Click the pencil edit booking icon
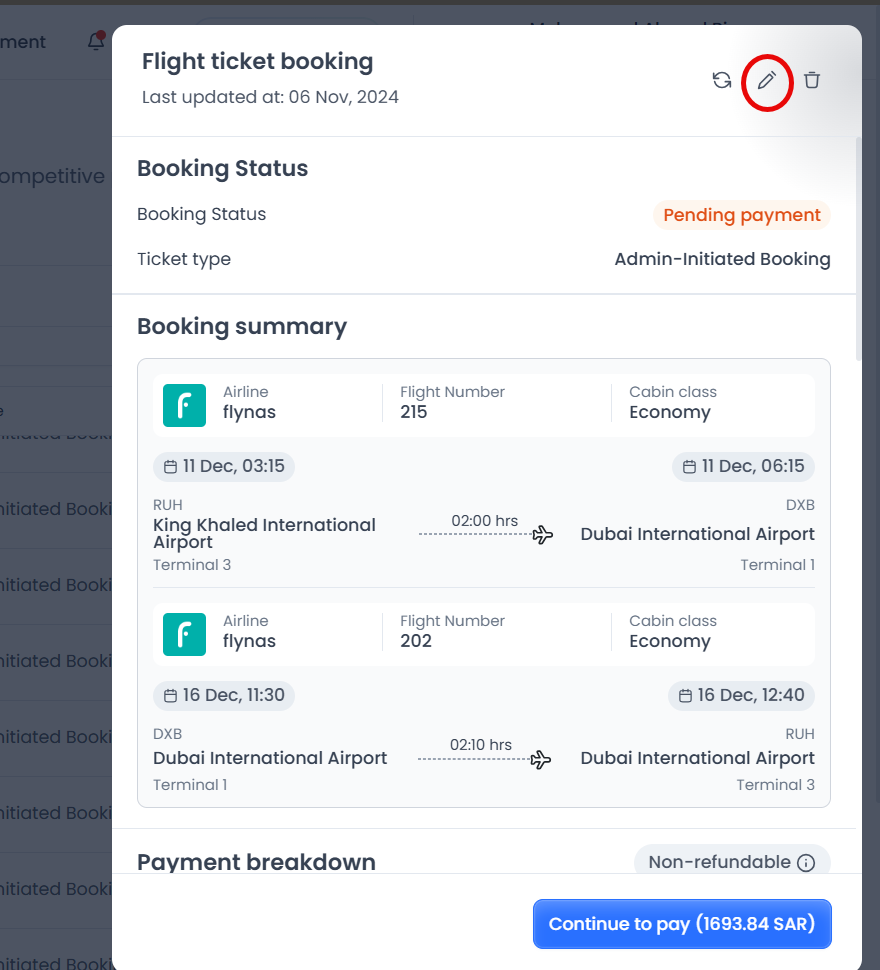880x970 pixels. tap(767, 81)
